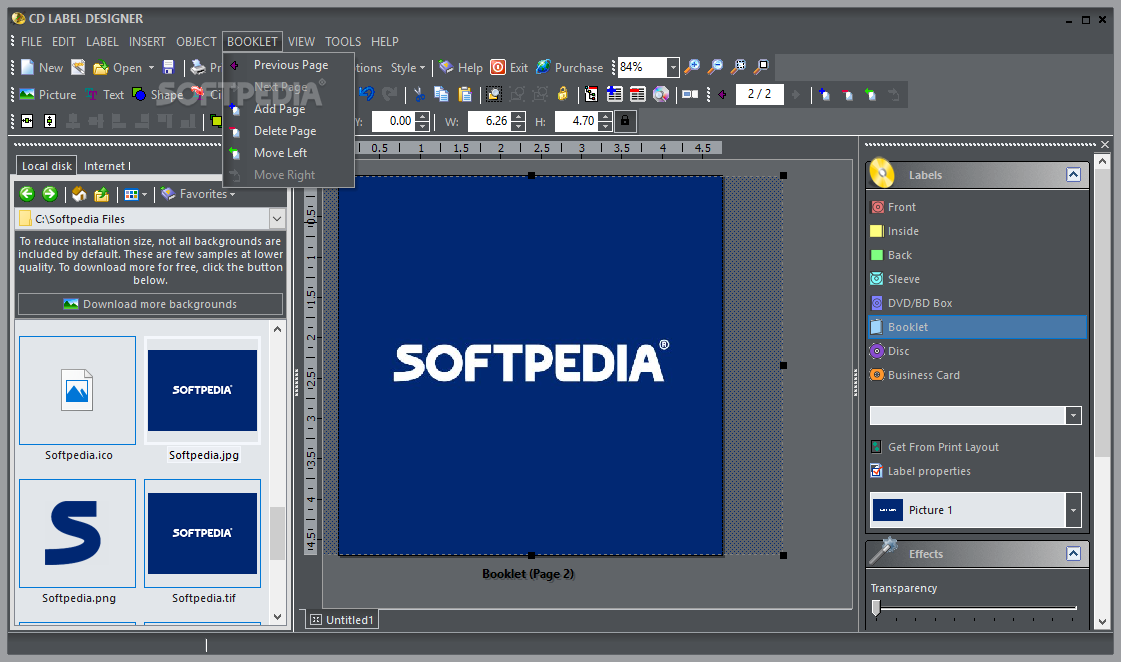The width and height of the screenshot is (1121, 662).
Task: Click the Transparency slider handle
Action: [x=876, y=608]
